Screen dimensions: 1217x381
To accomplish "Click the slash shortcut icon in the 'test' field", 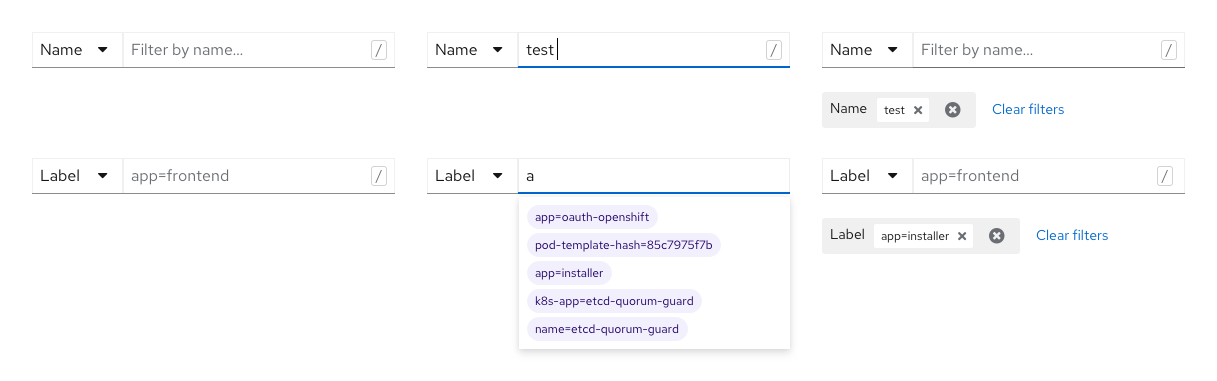I will click(774, 50).
